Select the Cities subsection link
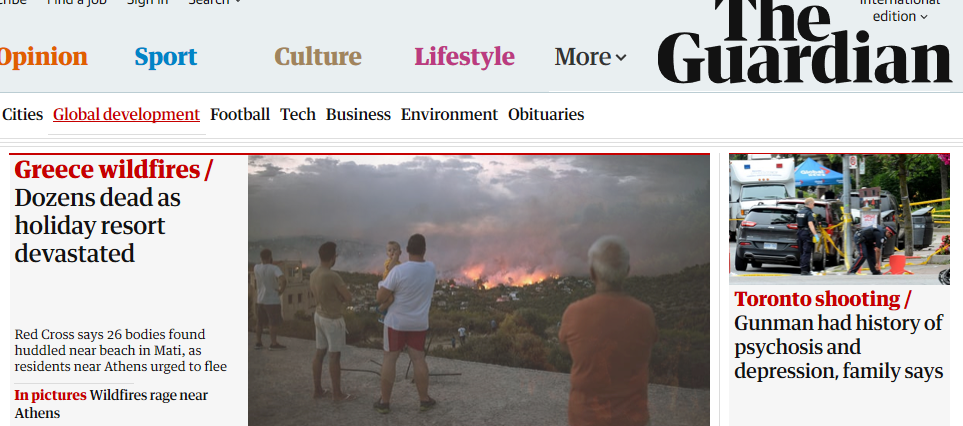Viewport: 963px width, 426px height. [23, 115]
